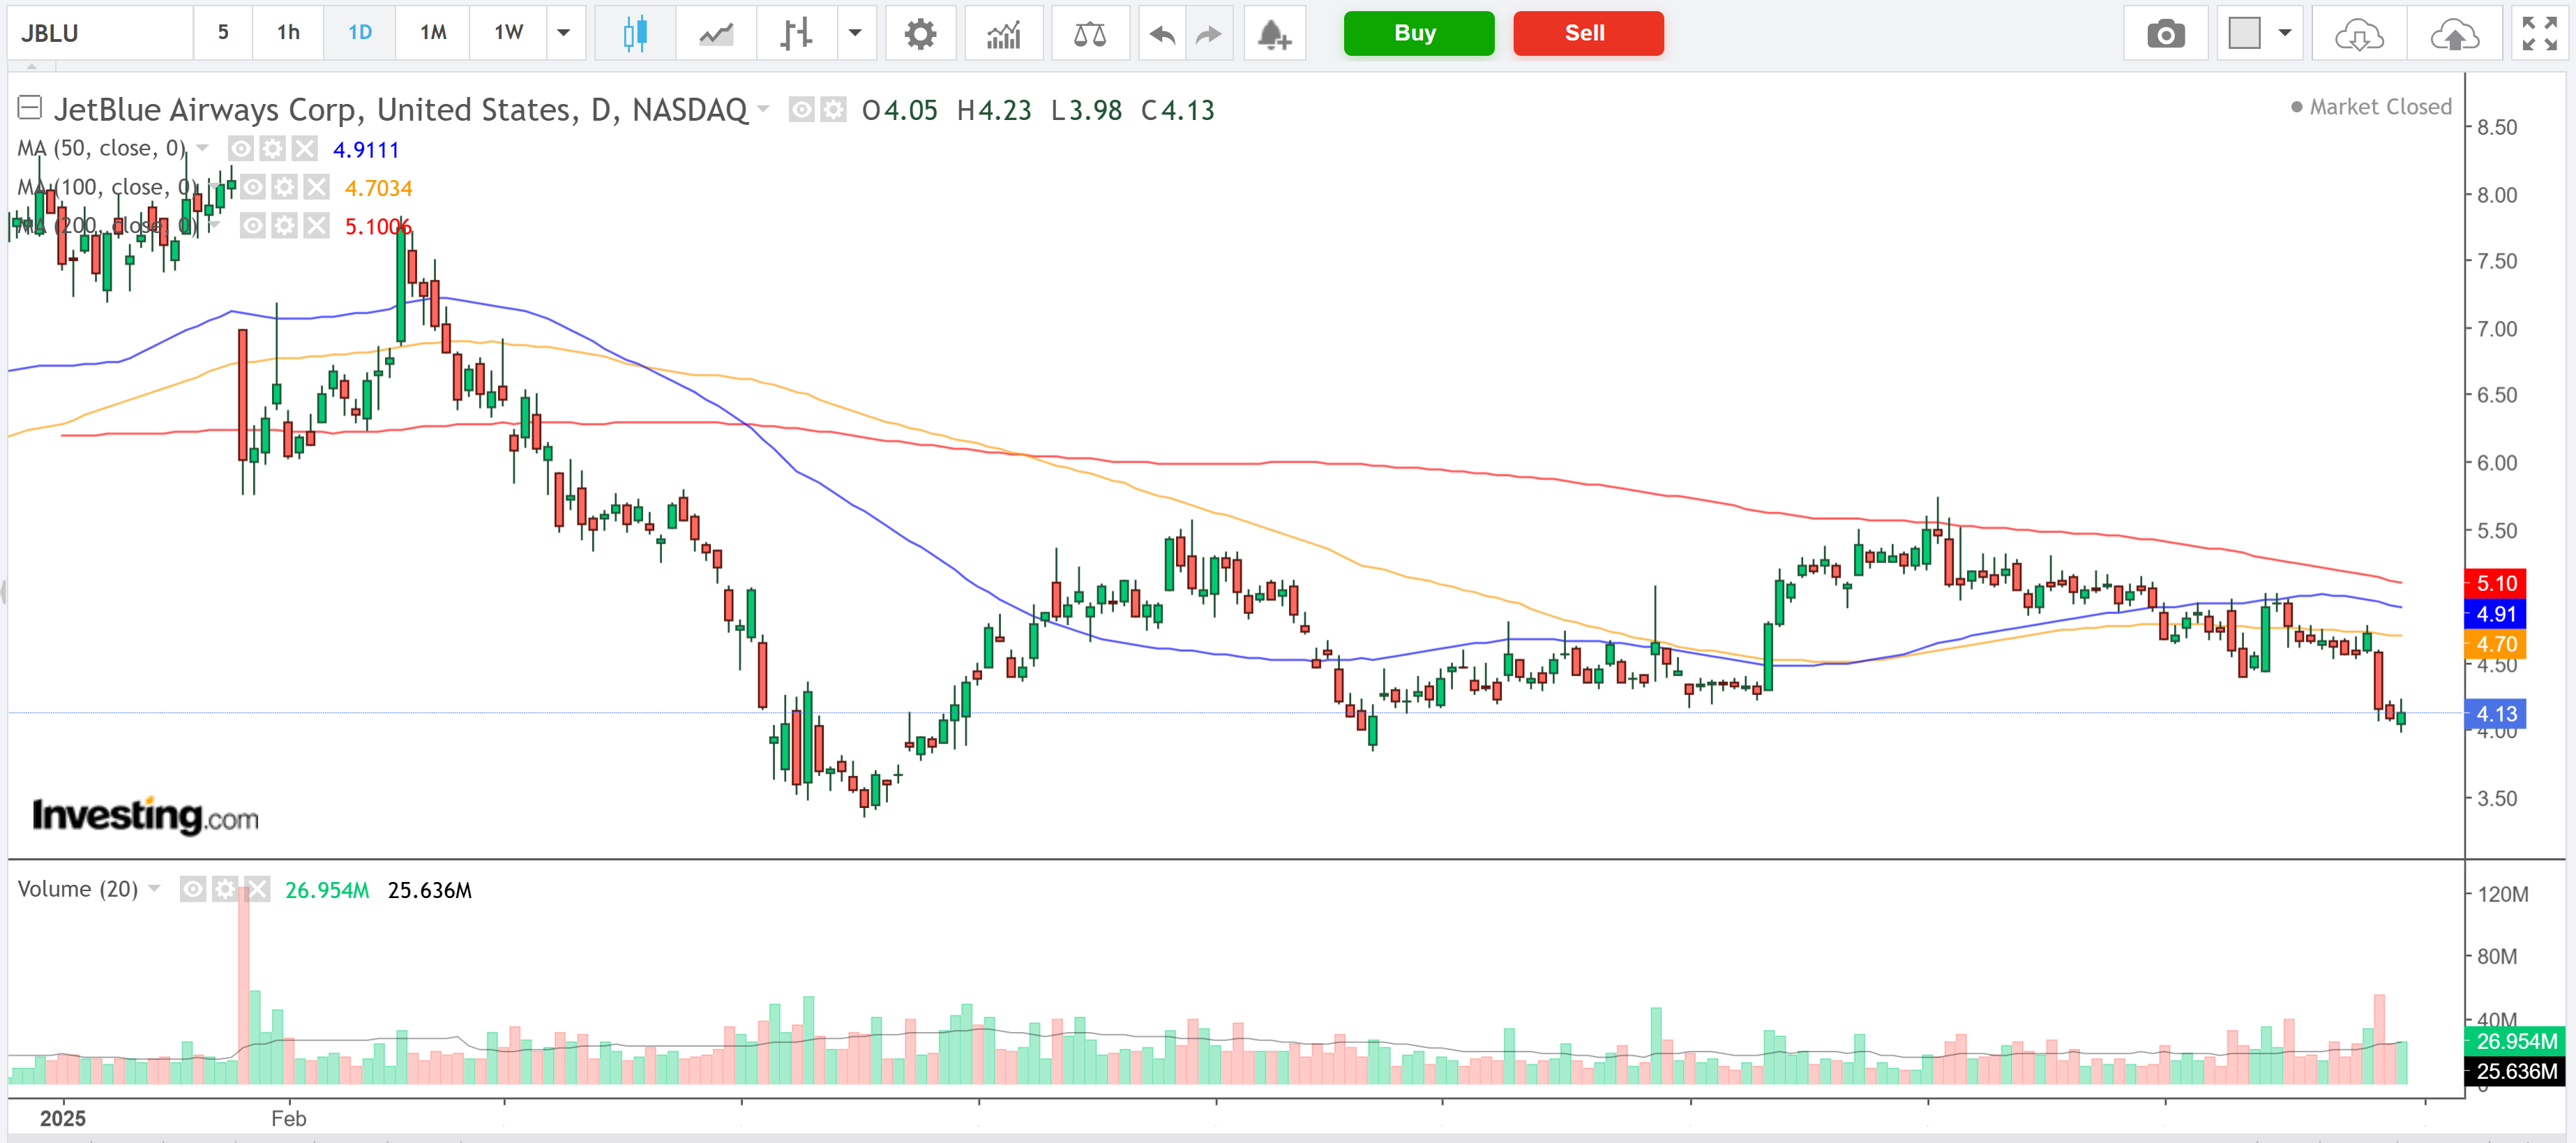Viewport: 2576px width, 1143px height.
Task: Select the 1M timeframe tab
Action: 432,32
